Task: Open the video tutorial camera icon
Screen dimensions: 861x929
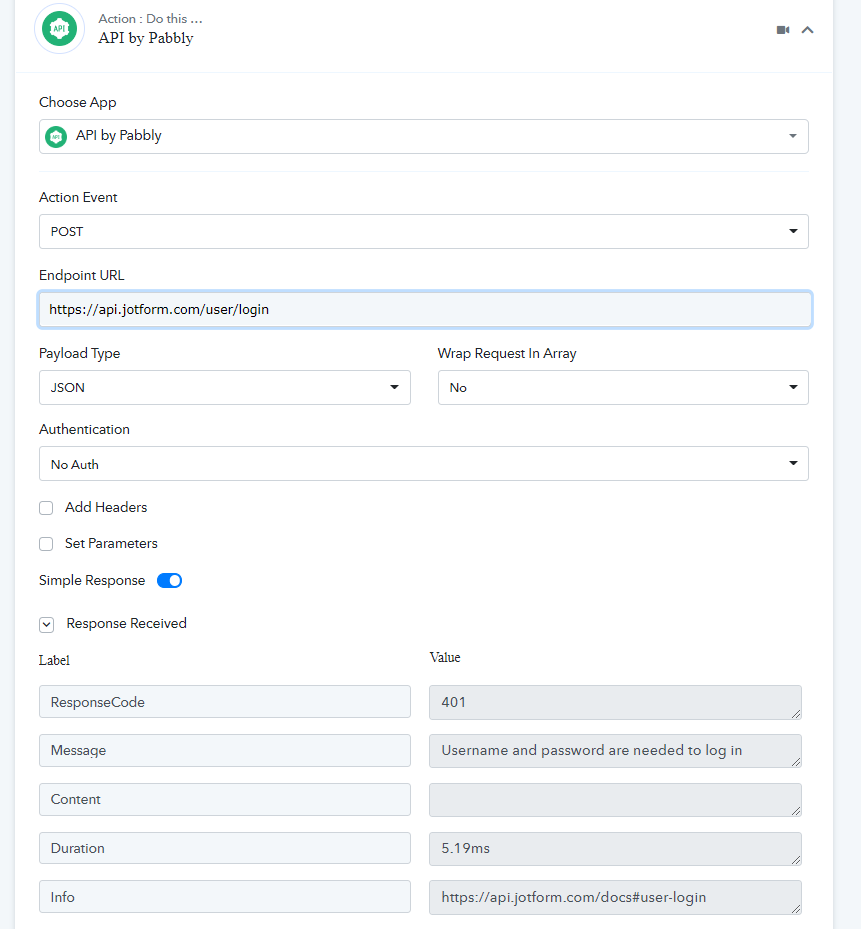Action: click(783, 30)
